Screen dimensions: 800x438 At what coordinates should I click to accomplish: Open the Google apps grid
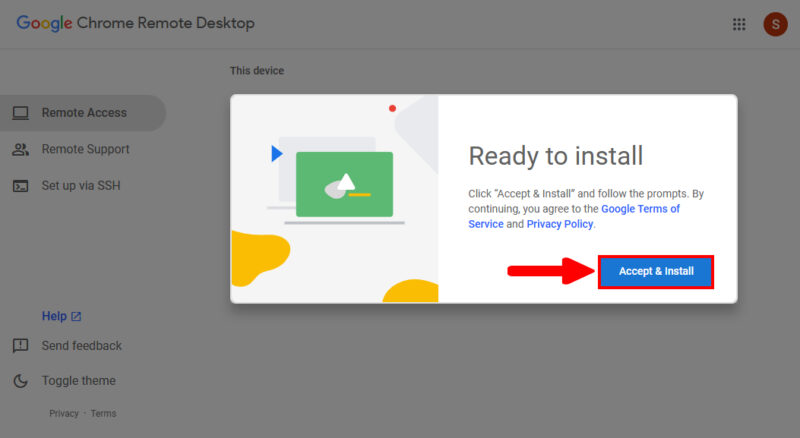739,24
